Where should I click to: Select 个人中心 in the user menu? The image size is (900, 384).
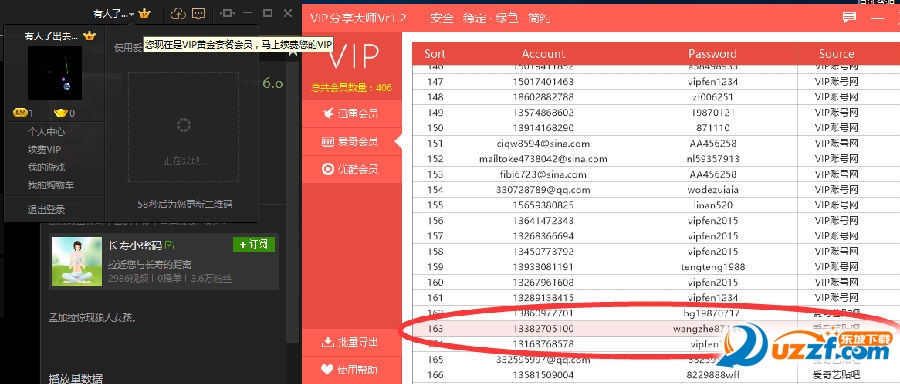[x=46, y=131]
